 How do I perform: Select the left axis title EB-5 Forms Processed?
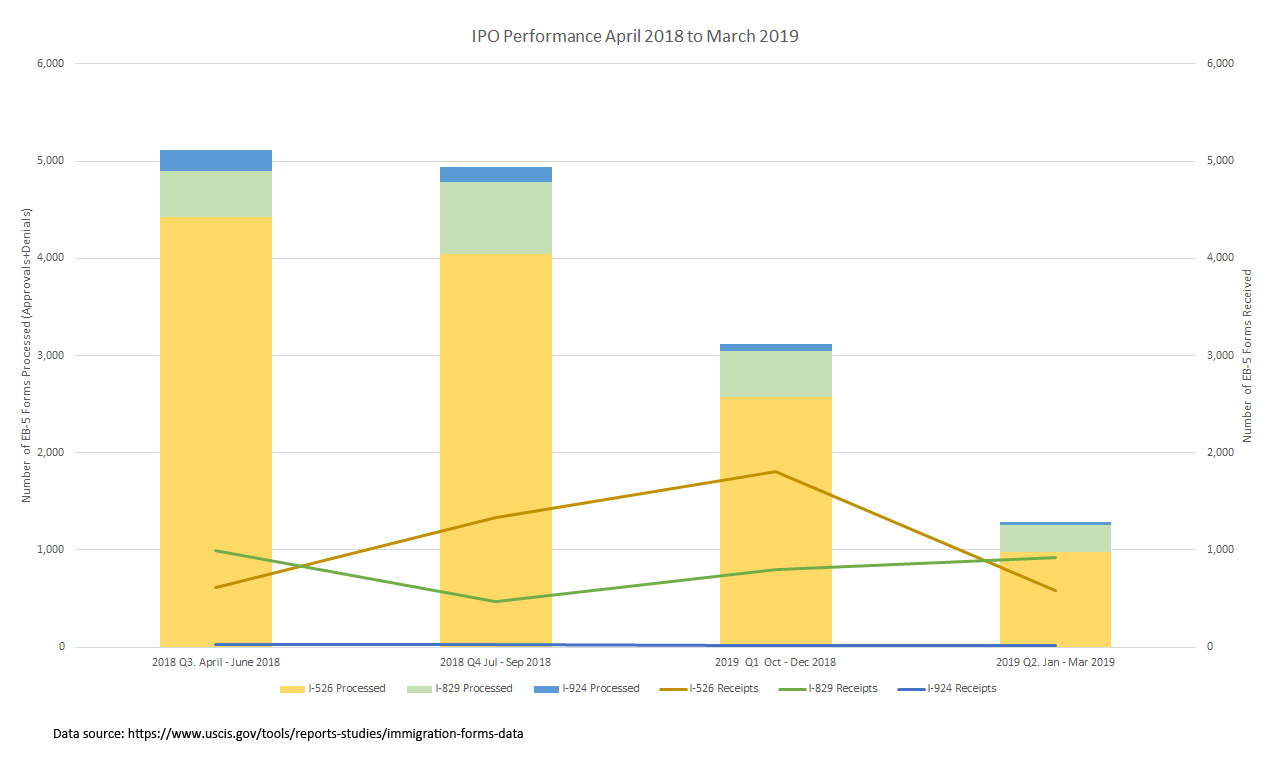(x=26, y=355)
